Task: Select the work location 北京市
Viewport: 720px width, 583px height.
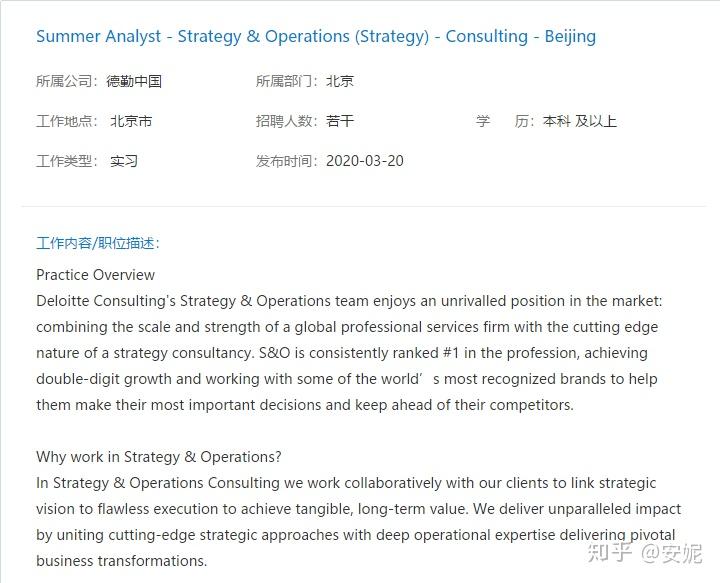Action: click(131, 121)
